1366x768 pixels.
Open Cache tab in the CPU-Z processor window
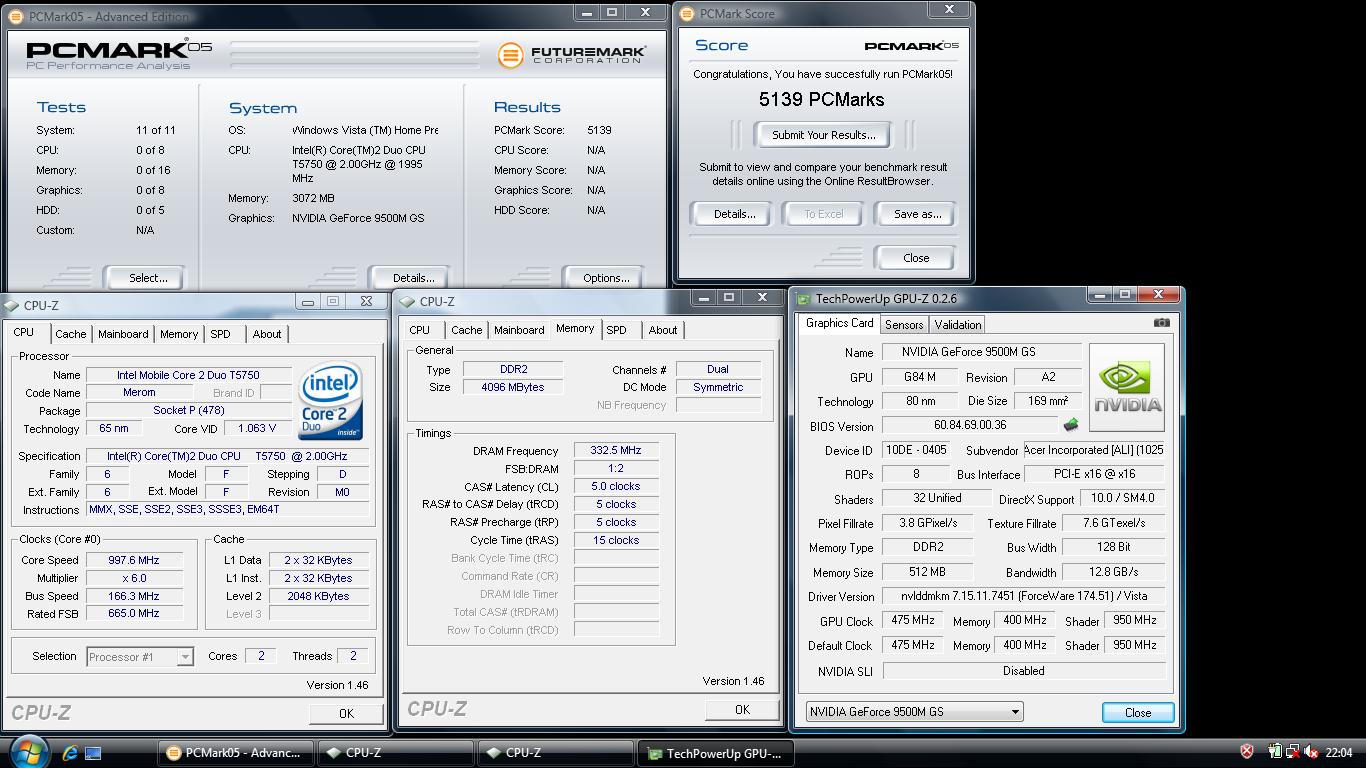pos(70,334)
